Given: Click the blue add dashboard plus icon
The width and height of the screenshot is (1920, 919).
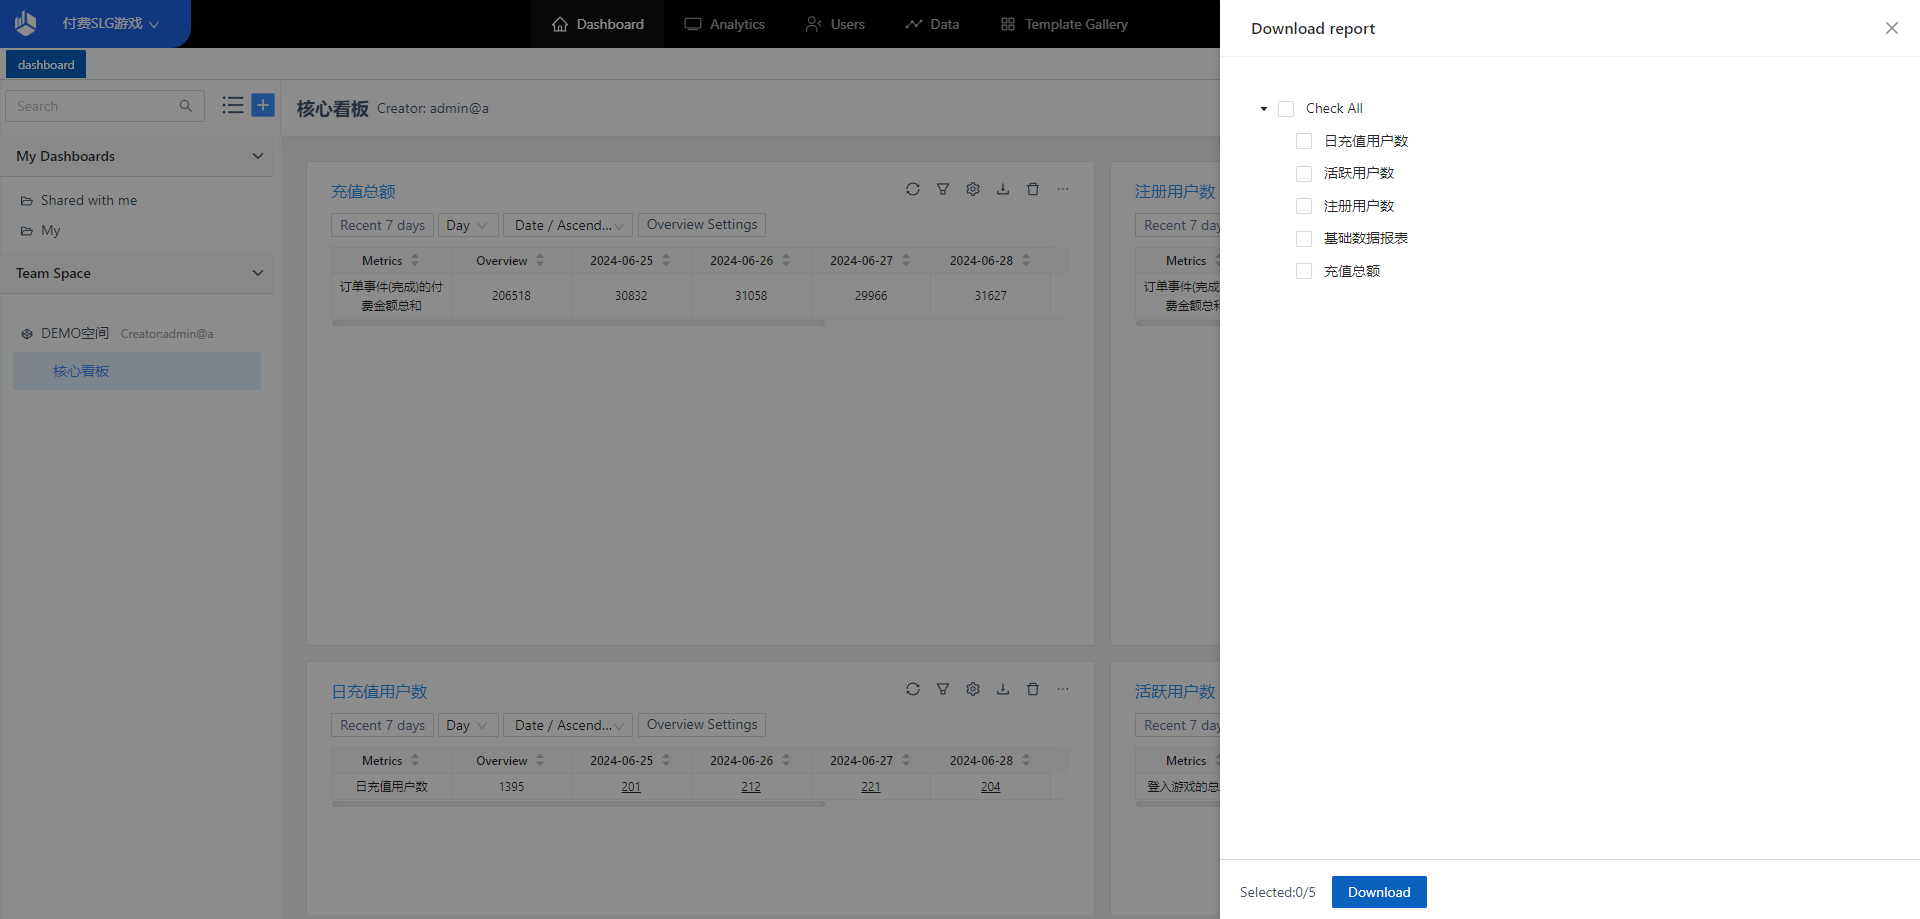Looking at the screenshot, I should [x=263, y=105].
